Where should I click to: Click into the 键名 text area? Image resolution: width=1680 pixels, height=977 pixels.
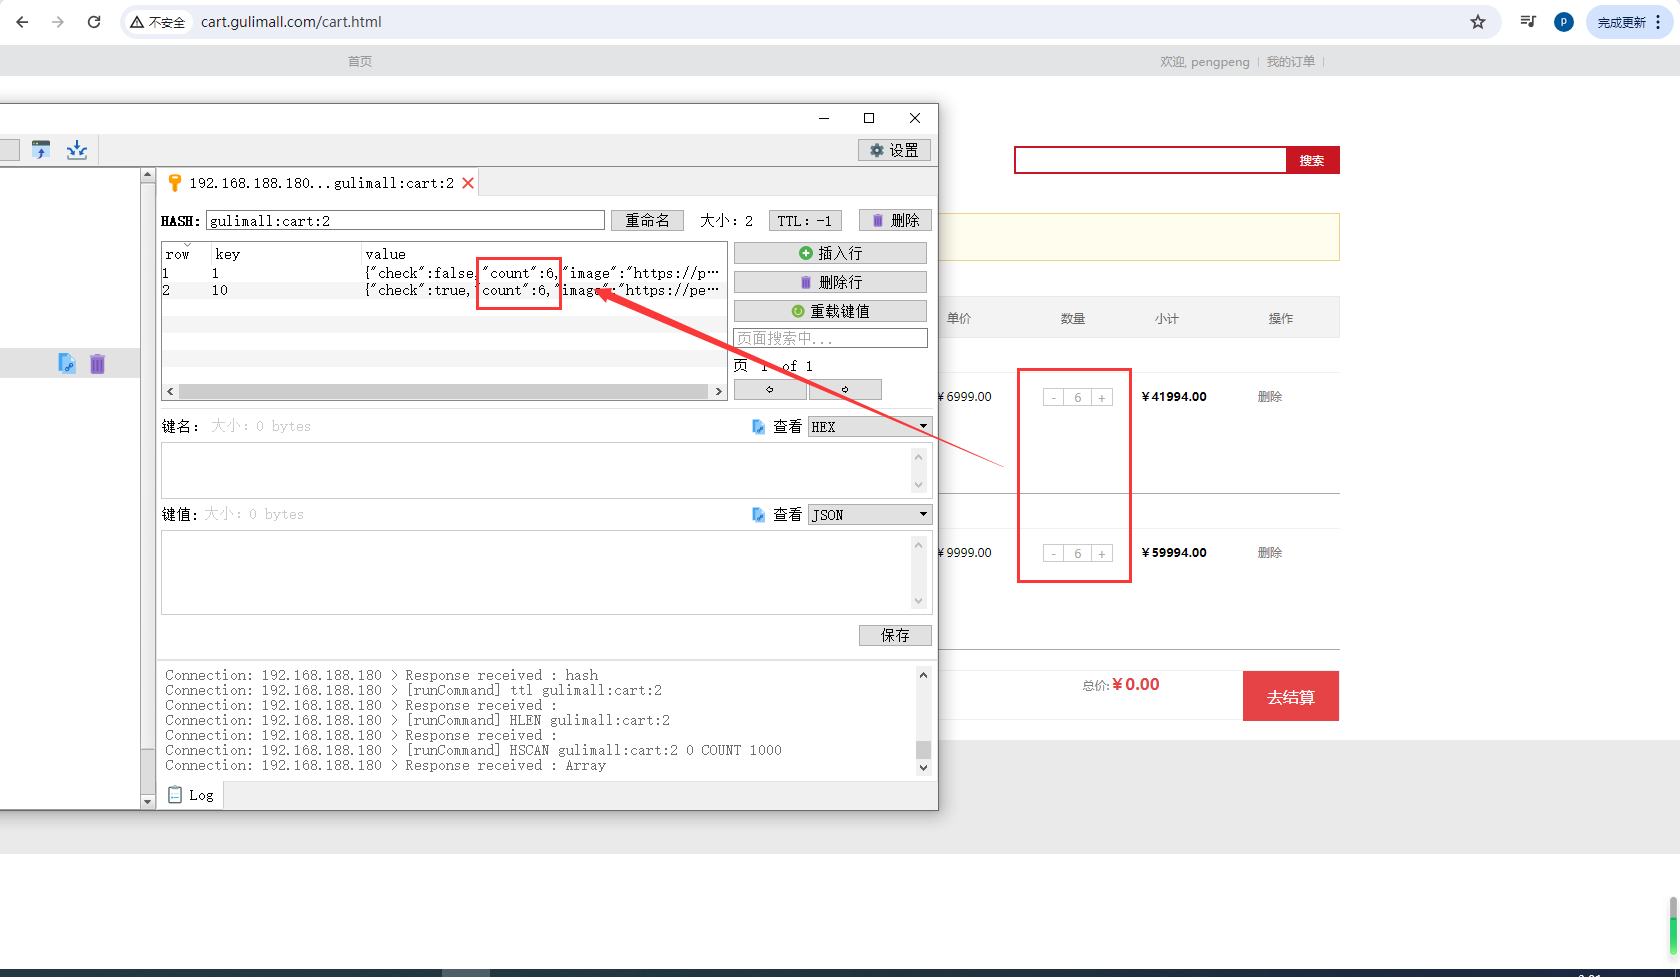[537, 470]
